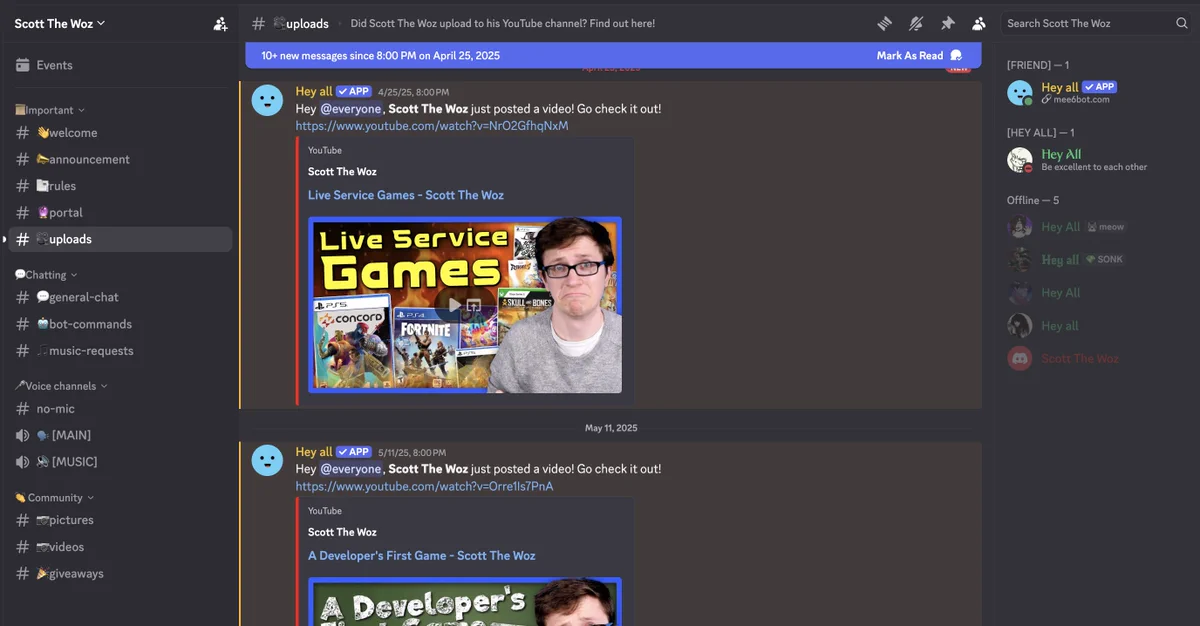The image size is (1200, 626).
Task: Click the uploads channel topic text
Action: [503, 23]
